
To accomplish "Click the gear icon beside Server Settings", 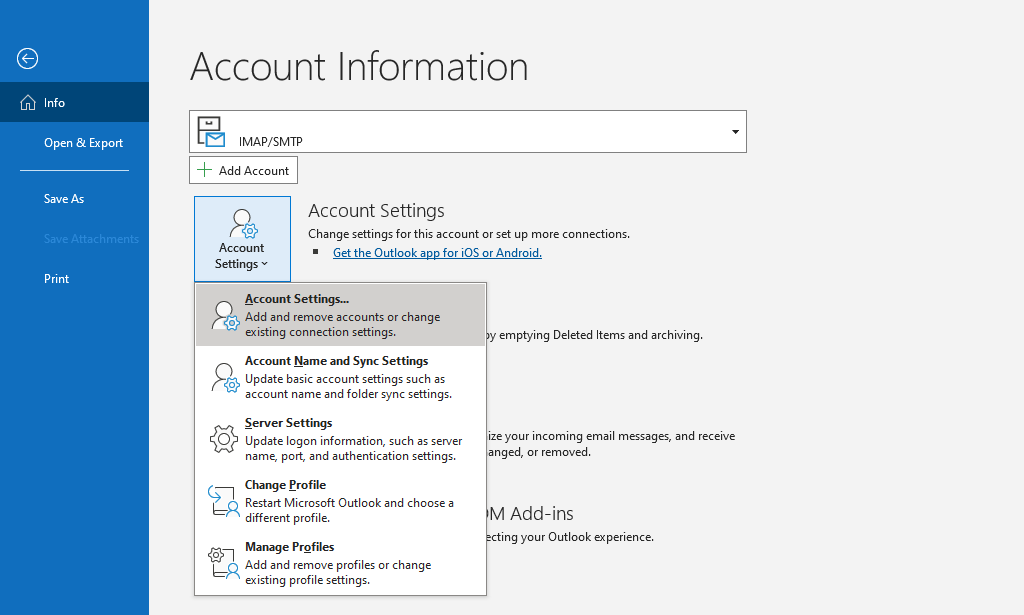I will pyautogui.click(x=223, y=439).
